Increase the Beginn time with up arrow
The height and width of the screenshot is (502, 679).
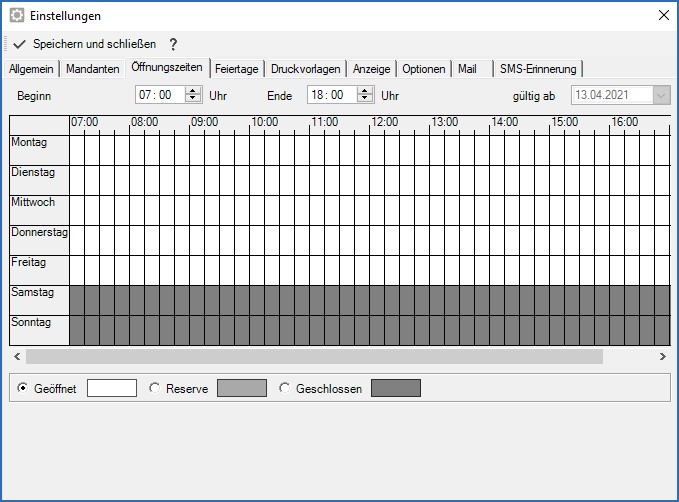pos(195,92)
